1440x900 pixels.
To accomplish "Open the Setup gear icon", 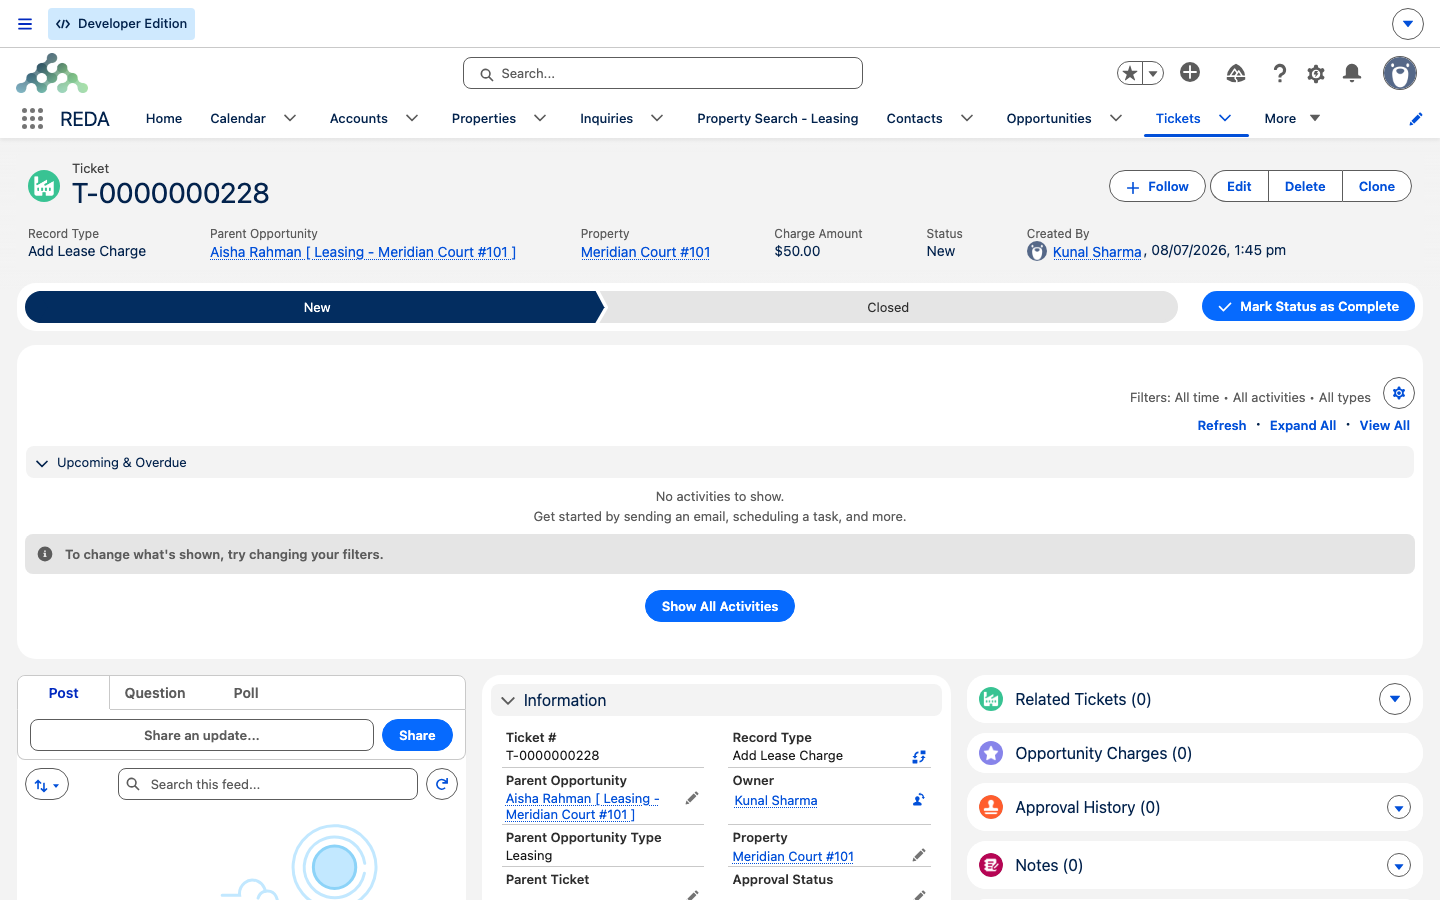I will (1316, 73).
